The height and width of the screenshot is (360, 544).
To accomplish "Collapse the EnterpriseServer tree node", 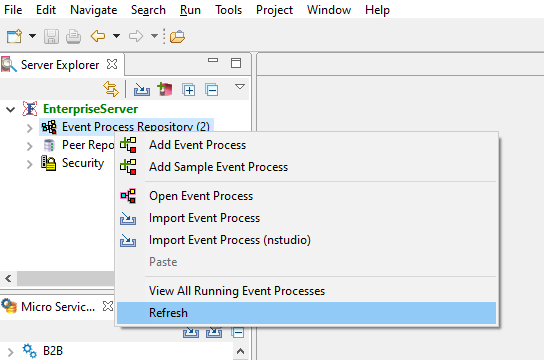I will click(x=11, y=110).
